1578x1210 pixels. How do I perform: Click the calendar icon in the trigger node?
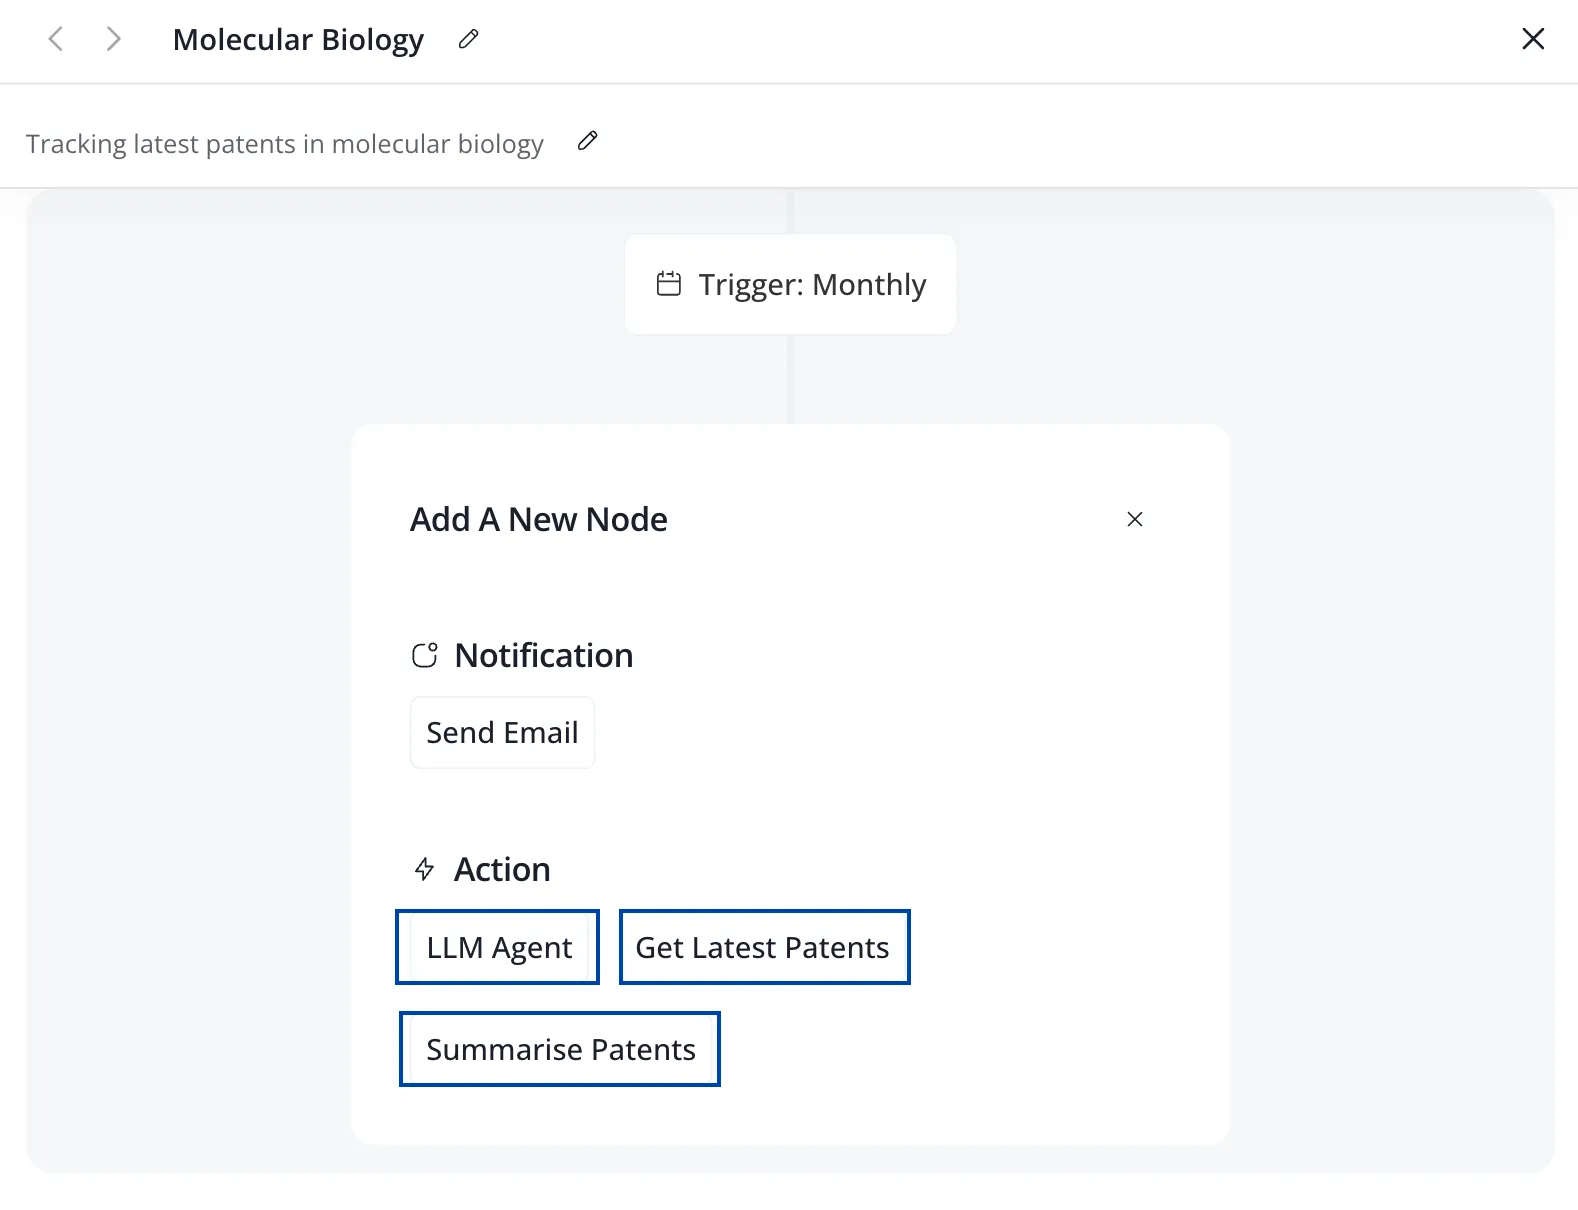[x=668, y=284]
